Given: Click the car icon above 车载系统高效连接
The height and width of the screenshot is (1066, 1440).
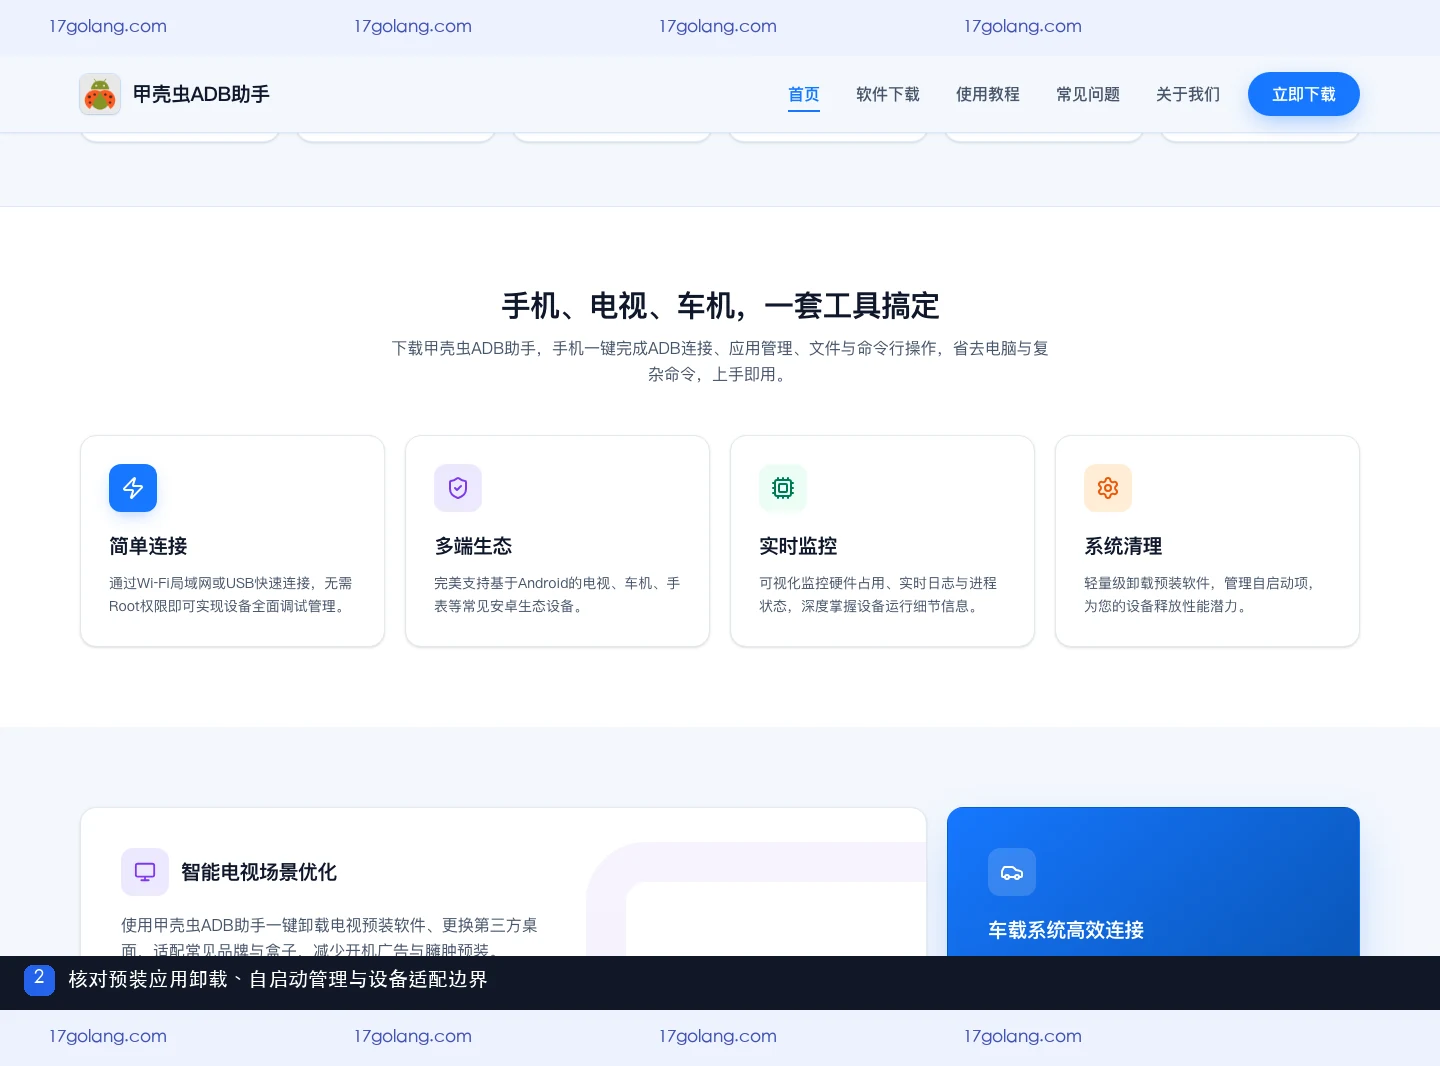Looking at the screenshot, I should (1012, 872).
